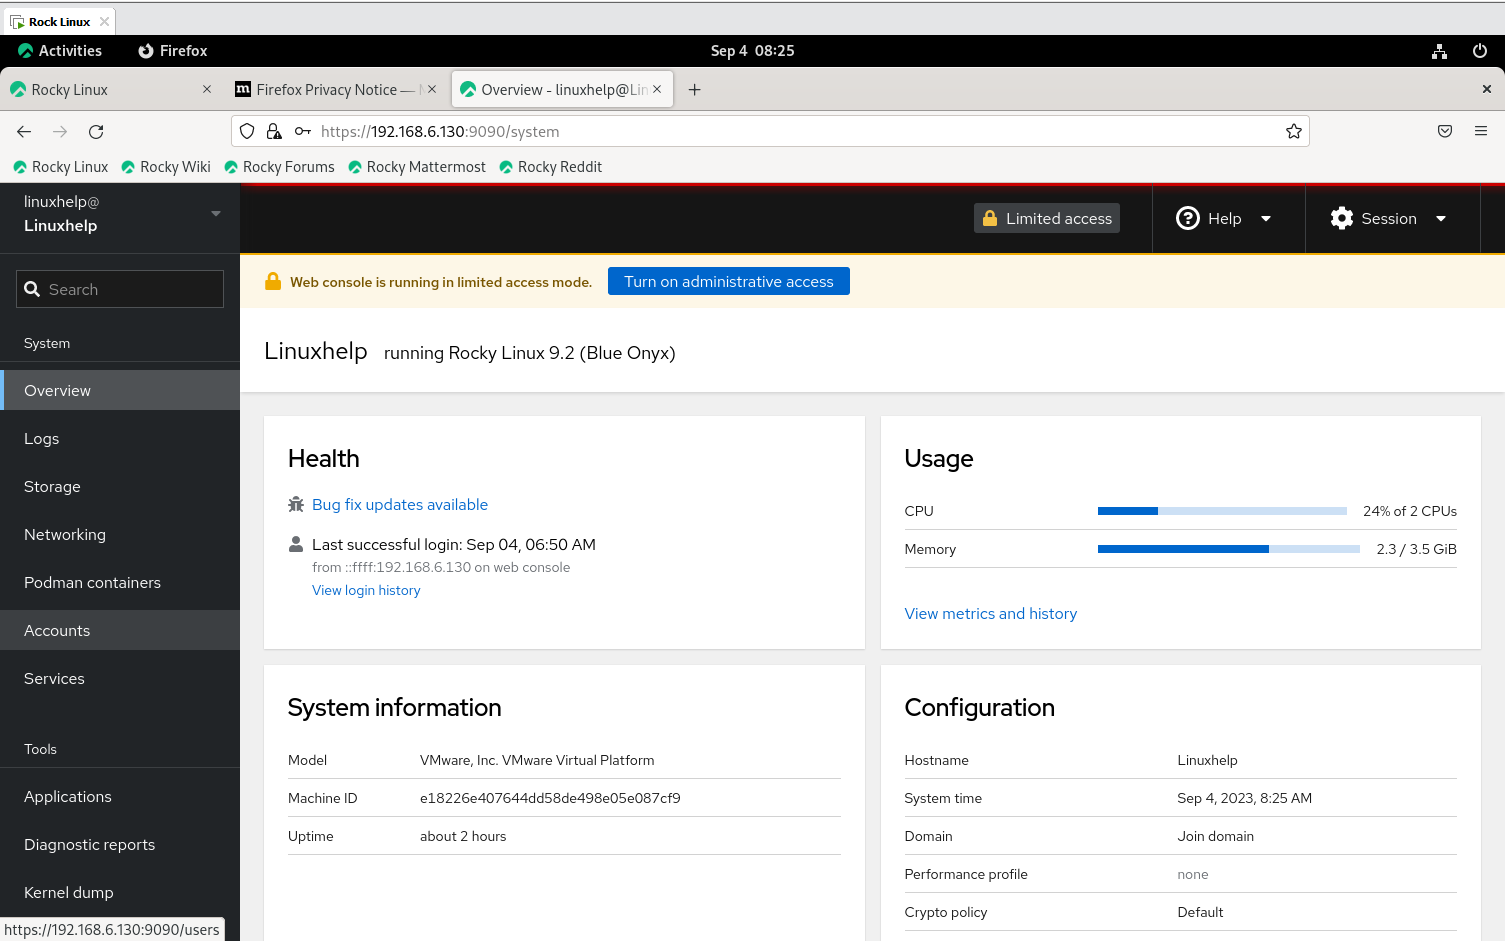Click the Machine ID value e18226e407644dd58de498e05e087cf9

pyautogui.click(x=550, y=798)
